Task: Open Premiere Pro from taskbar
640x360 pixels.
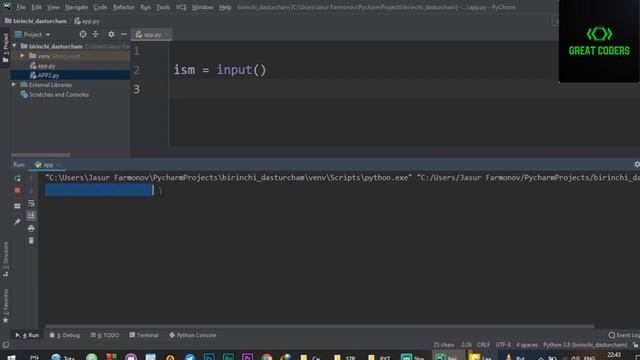Action: (x=247, y=357)
